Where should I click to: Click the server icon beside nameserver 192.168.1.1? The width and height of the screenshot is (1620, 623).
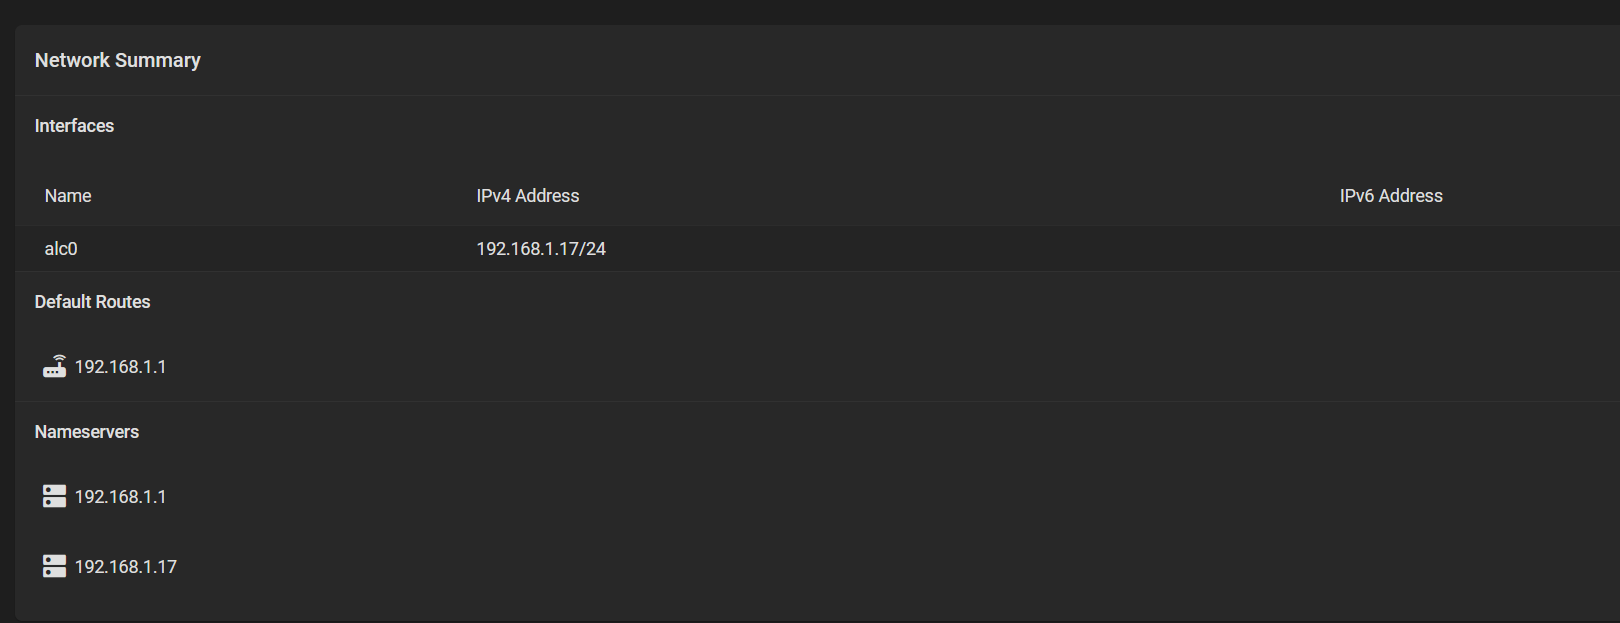pos(54,497)
